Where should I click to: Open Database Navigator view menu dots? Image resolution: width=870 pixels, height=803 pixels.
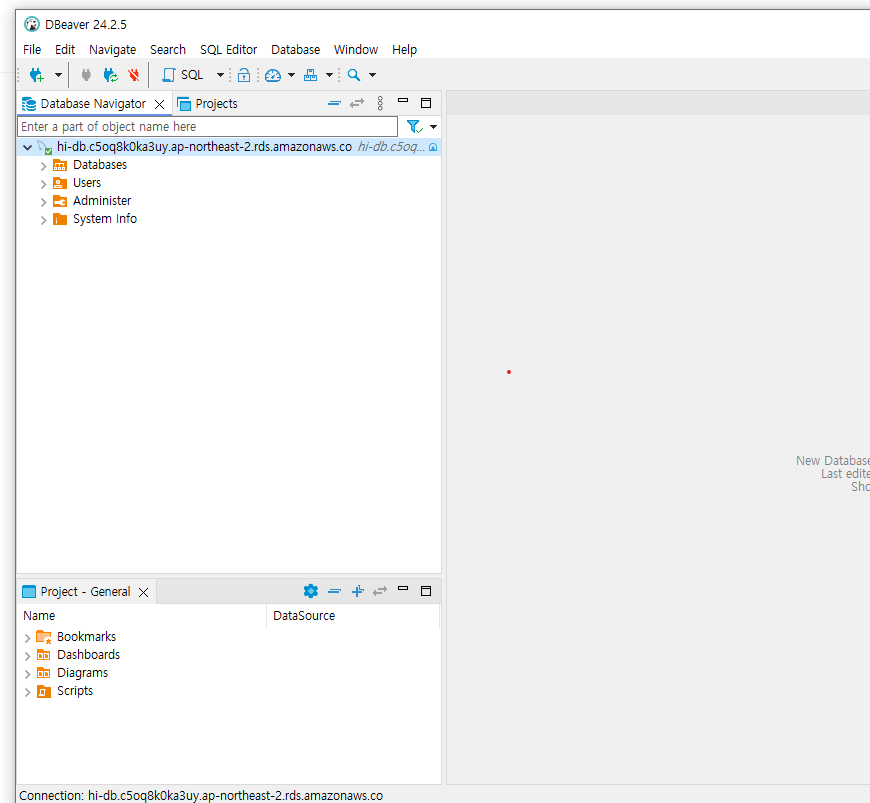pyautogui.click(x=380, y=103)
